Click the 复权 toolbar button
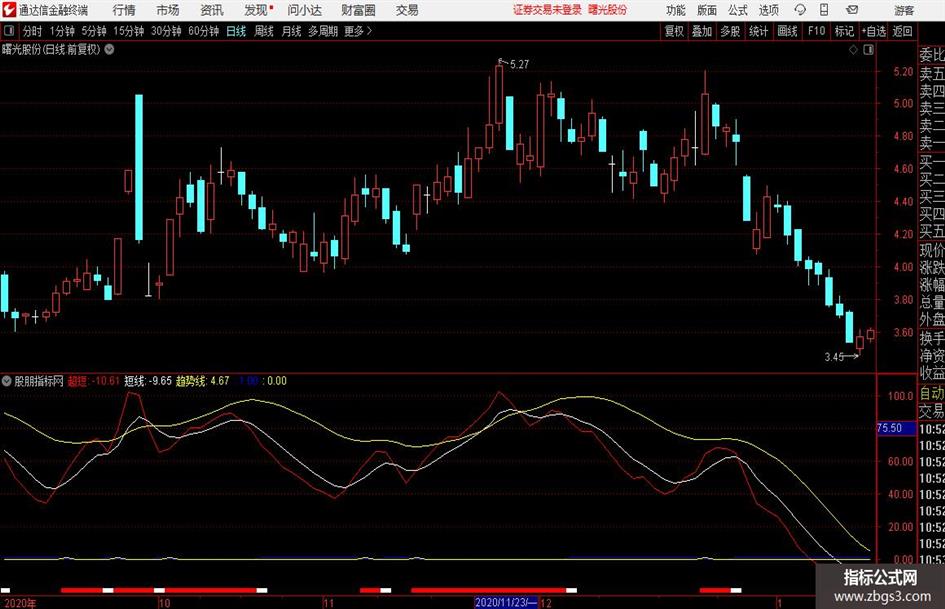 coord(674,31)
